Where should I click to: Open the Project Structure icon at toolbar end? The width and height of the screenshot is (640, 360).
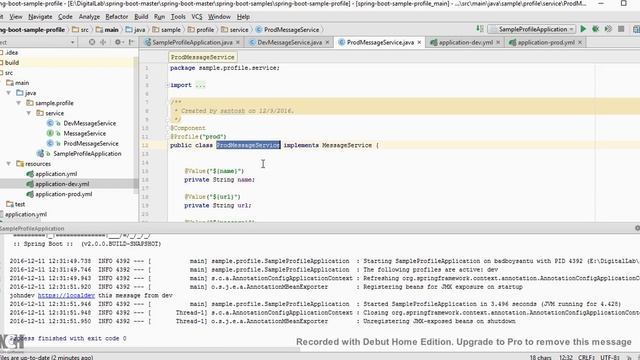pyautogui.click(x=636, y=29)
